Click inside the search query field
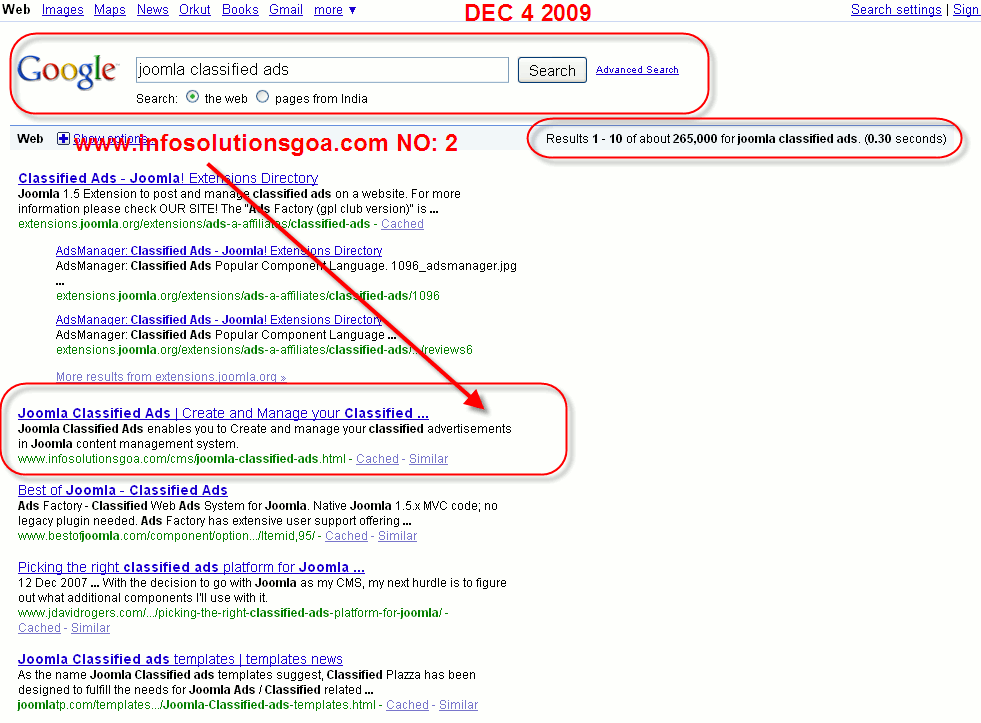This screenshot has width=981, height=723. point(322,70)
